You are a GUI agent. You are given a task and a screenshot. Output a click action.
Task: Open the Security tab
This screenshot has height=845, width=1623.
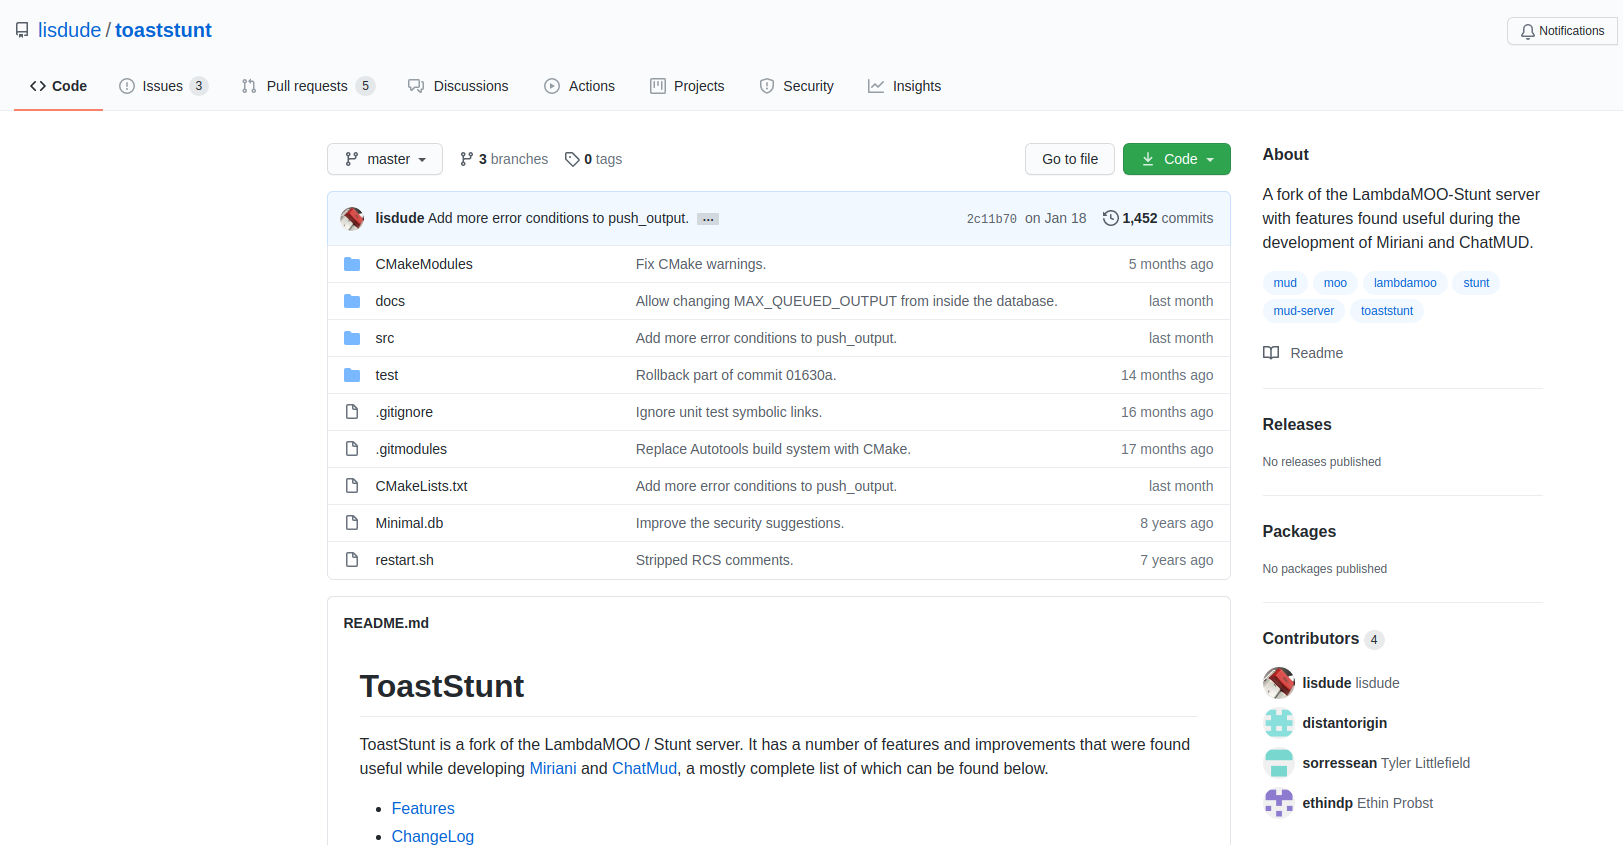[796, 86]
